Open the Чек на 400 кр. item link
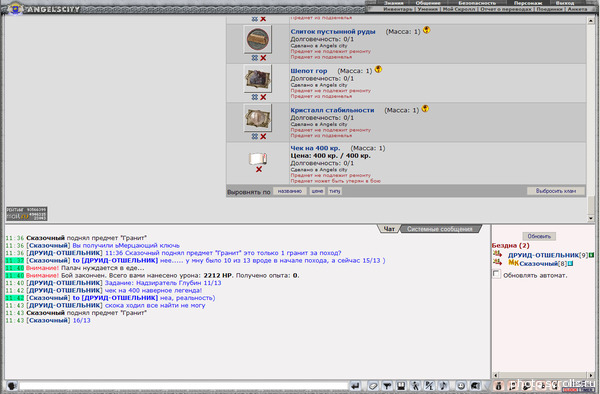The width and height of the screenshot is (600, 394). pos(315,148)
